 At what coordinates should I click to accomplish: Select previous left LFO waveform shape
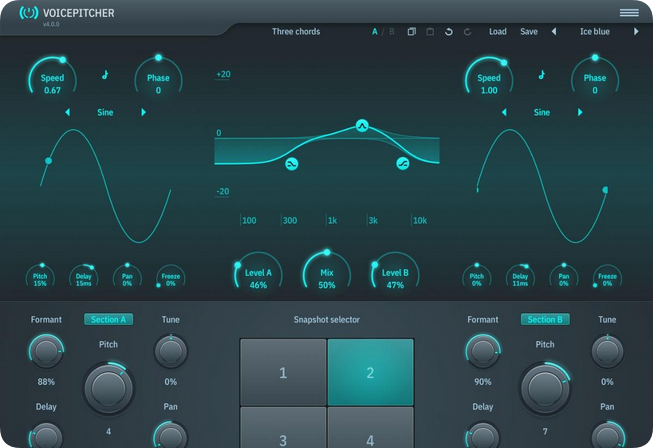[67, 112]
